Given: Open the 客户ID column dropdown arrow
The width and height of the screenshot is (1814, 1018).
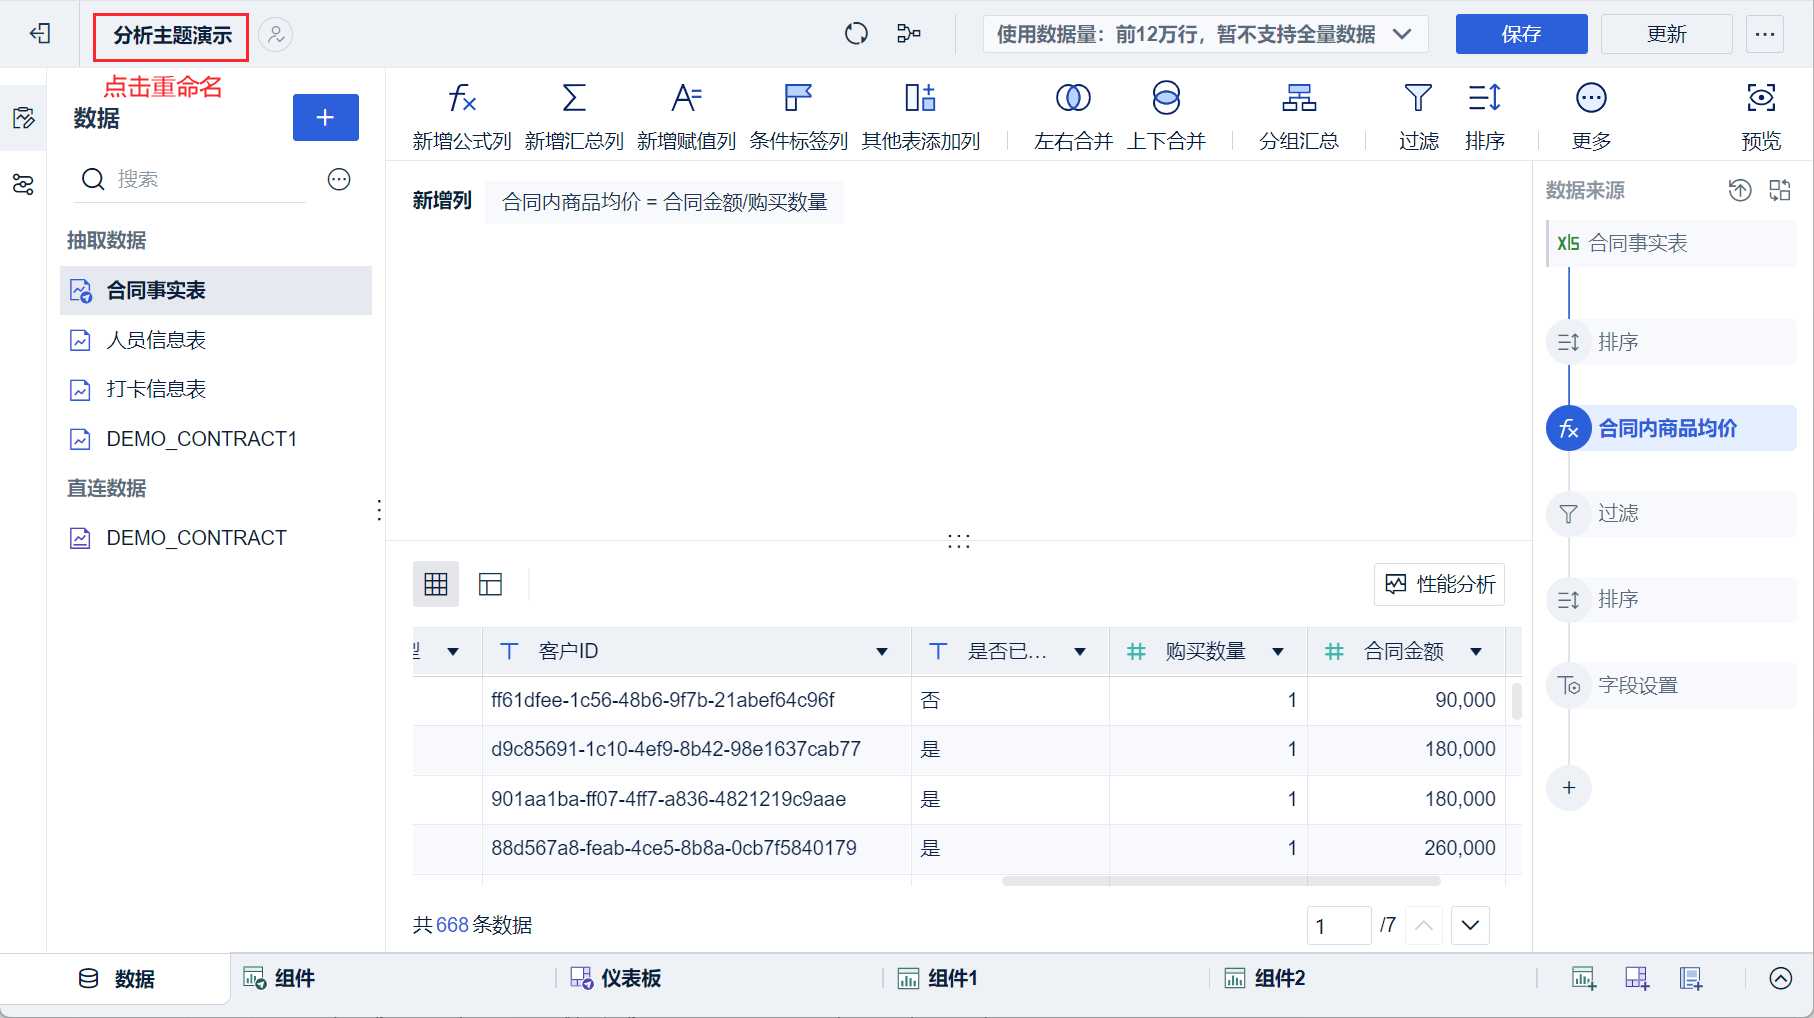Looking at the screenshot, I should (x=882, y=652).
